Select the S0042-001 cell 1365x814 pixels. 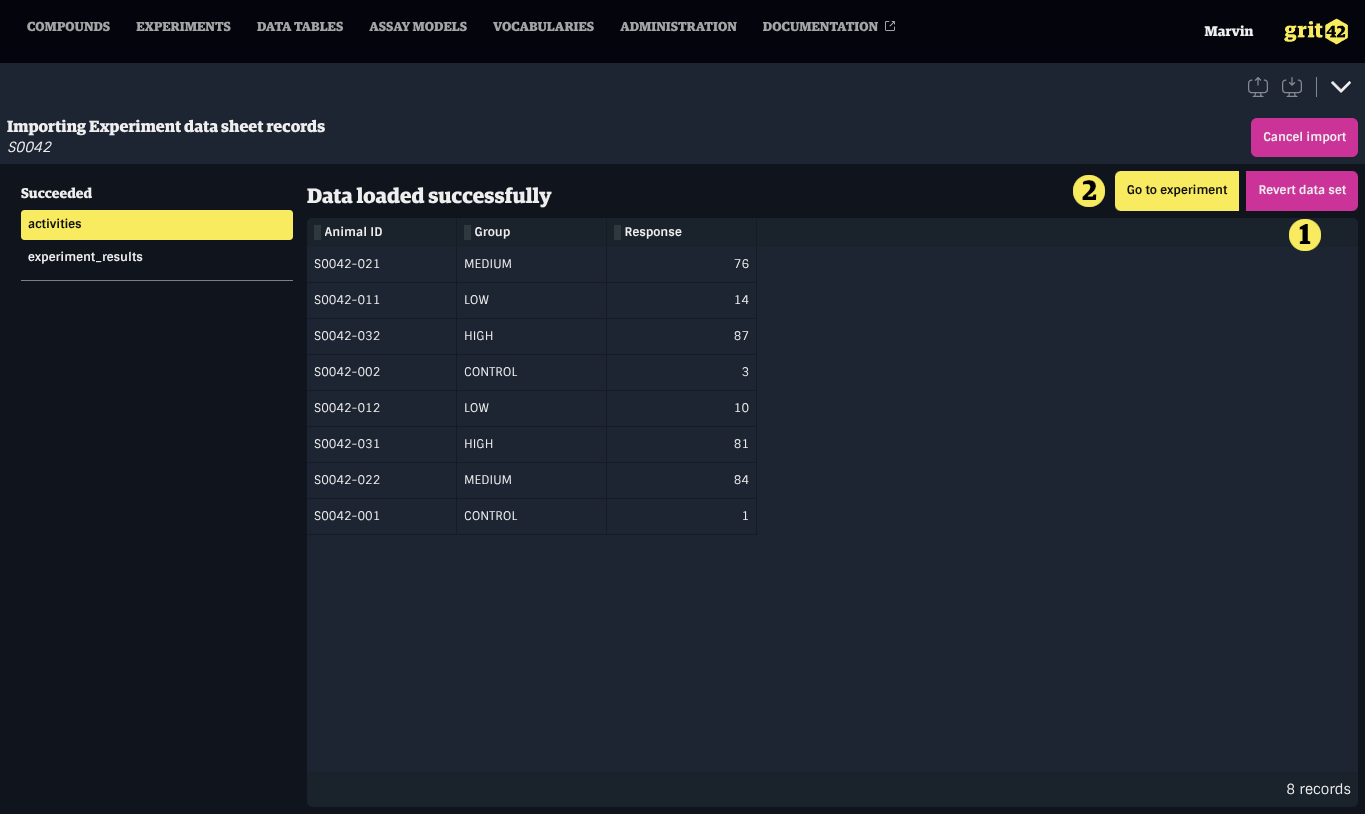pyautogui.click(x=382, y=516)
